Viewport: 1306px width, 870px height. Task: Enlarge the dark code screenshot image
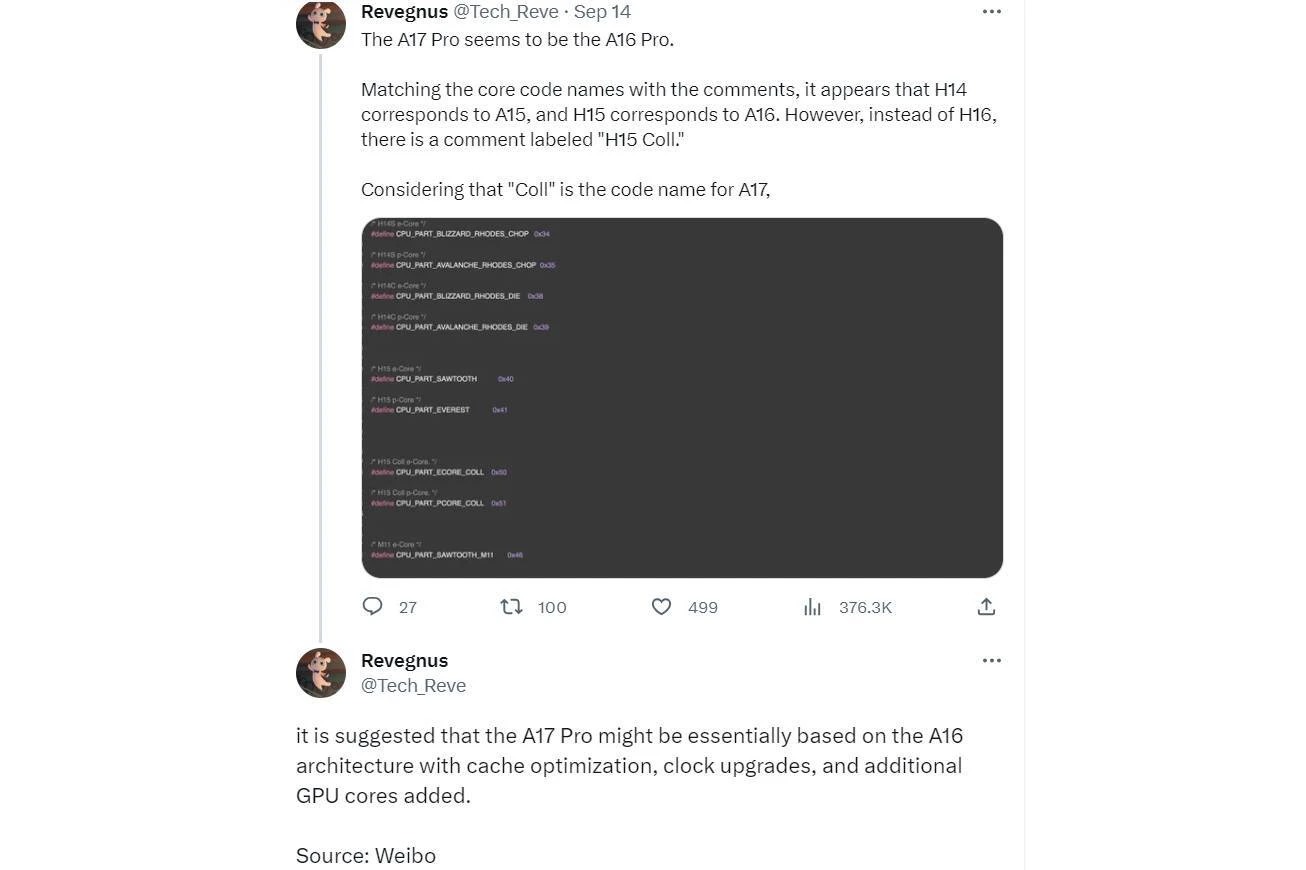(x=682, y=398)
